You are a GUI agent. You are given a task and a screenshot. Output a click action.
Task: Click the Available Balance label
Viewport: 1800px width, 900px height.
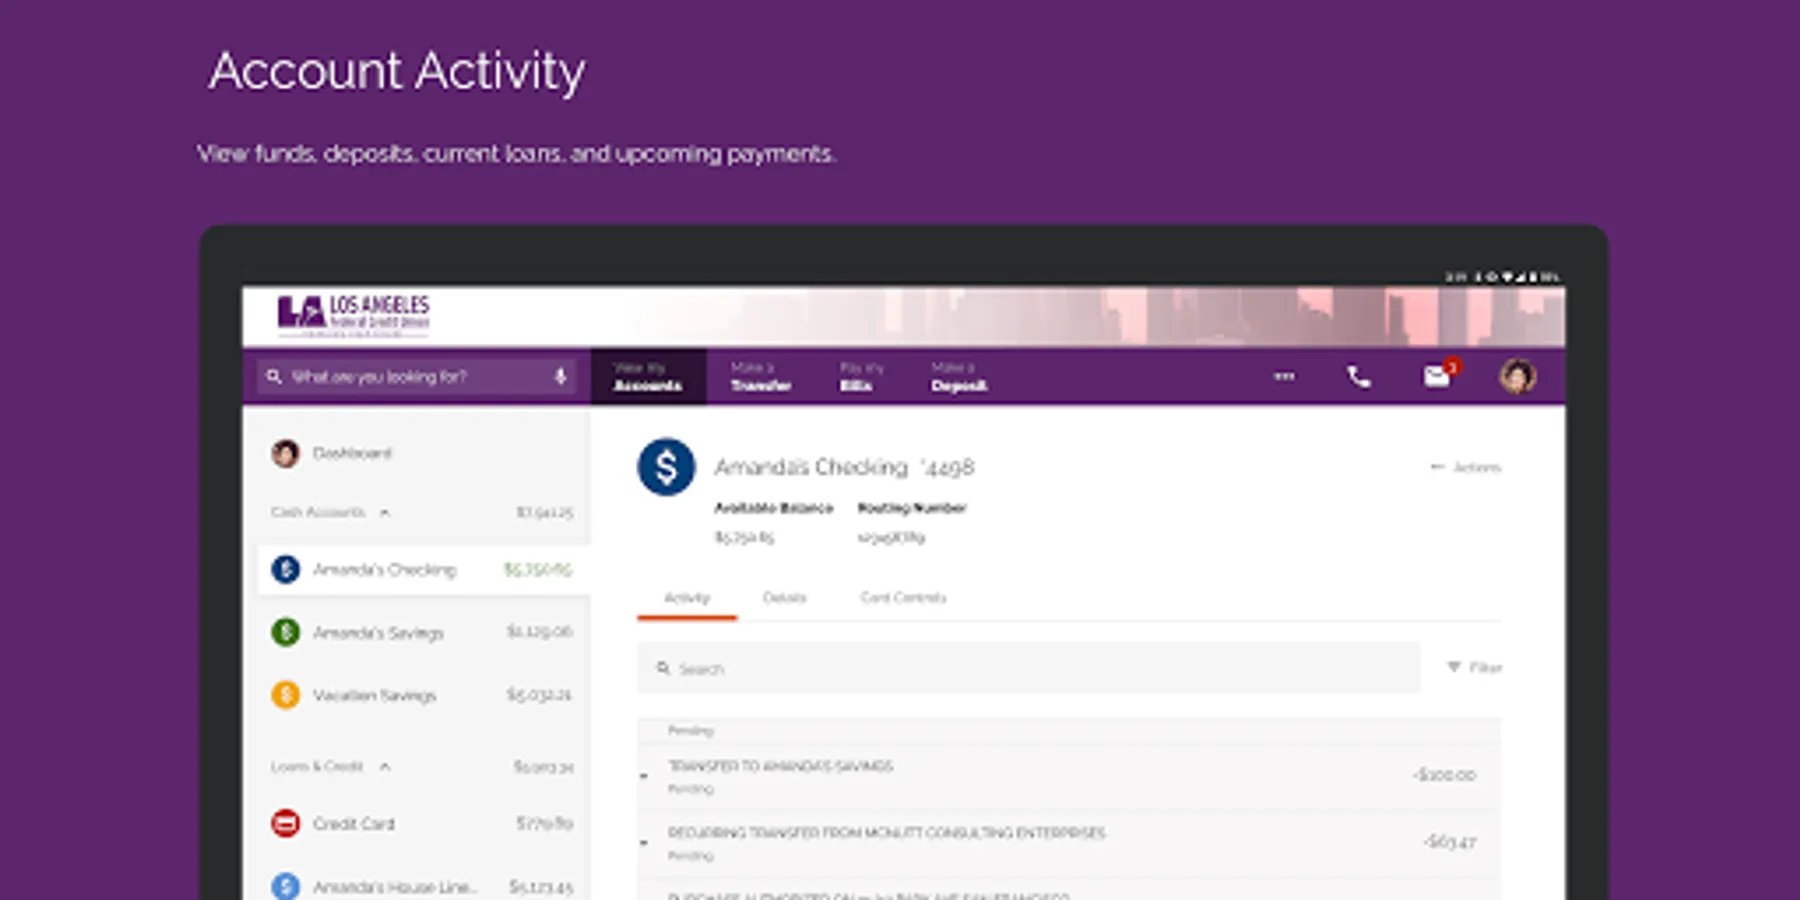773,508
